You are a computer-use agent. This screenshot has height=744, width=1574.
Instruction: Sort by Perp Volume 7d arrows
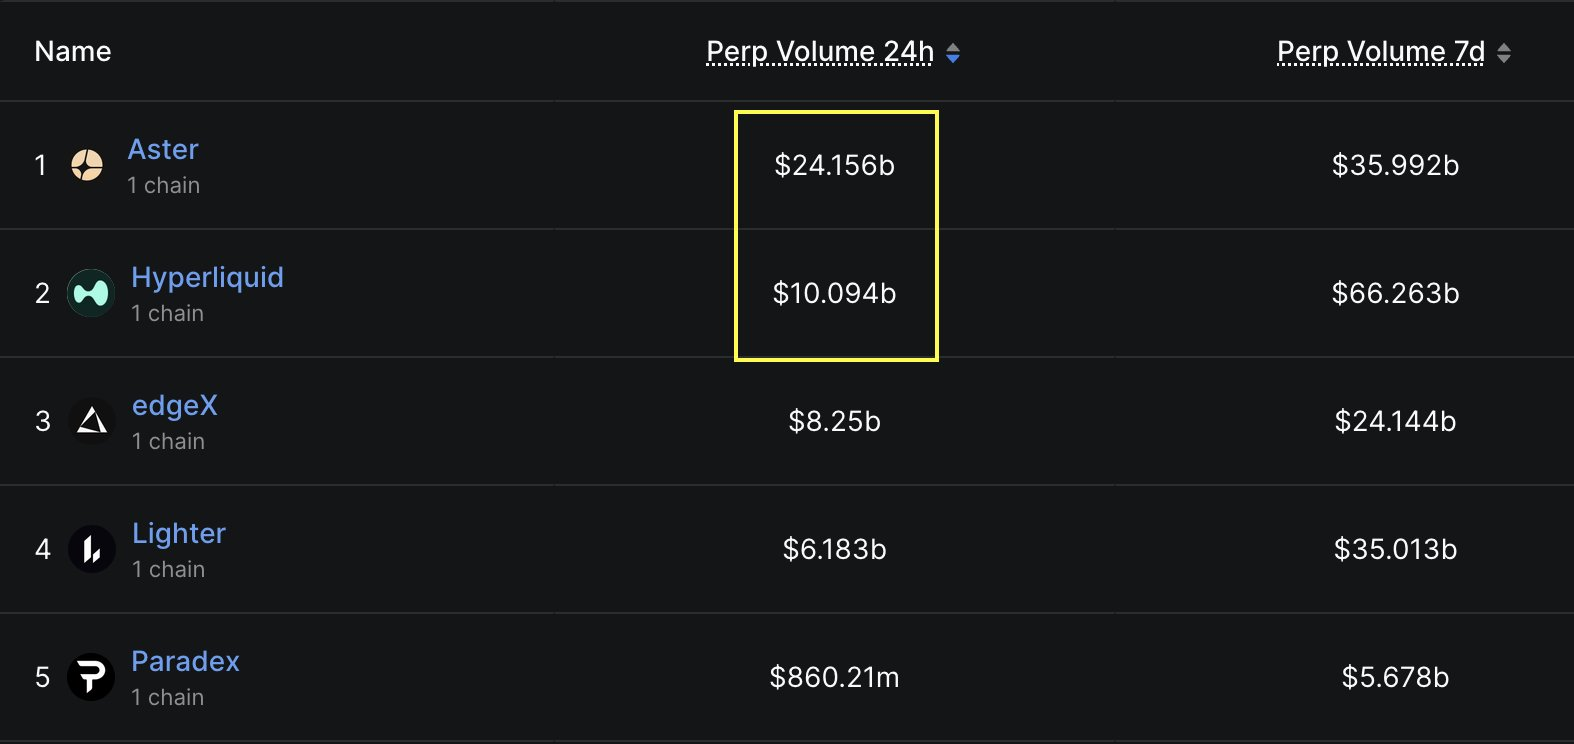pyautogui.click(x=1504, y=53)
